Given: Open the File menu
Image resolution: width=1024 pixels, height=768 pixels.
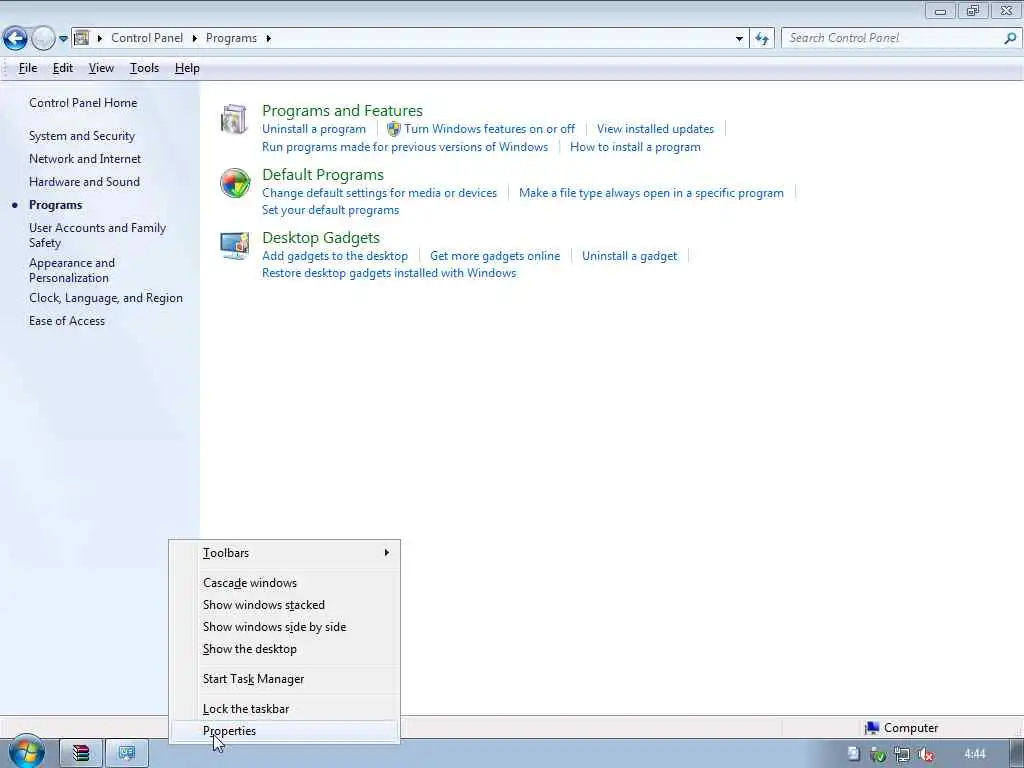Looking at the screenshot, I should pyautogui.click(x=27, y=68).
